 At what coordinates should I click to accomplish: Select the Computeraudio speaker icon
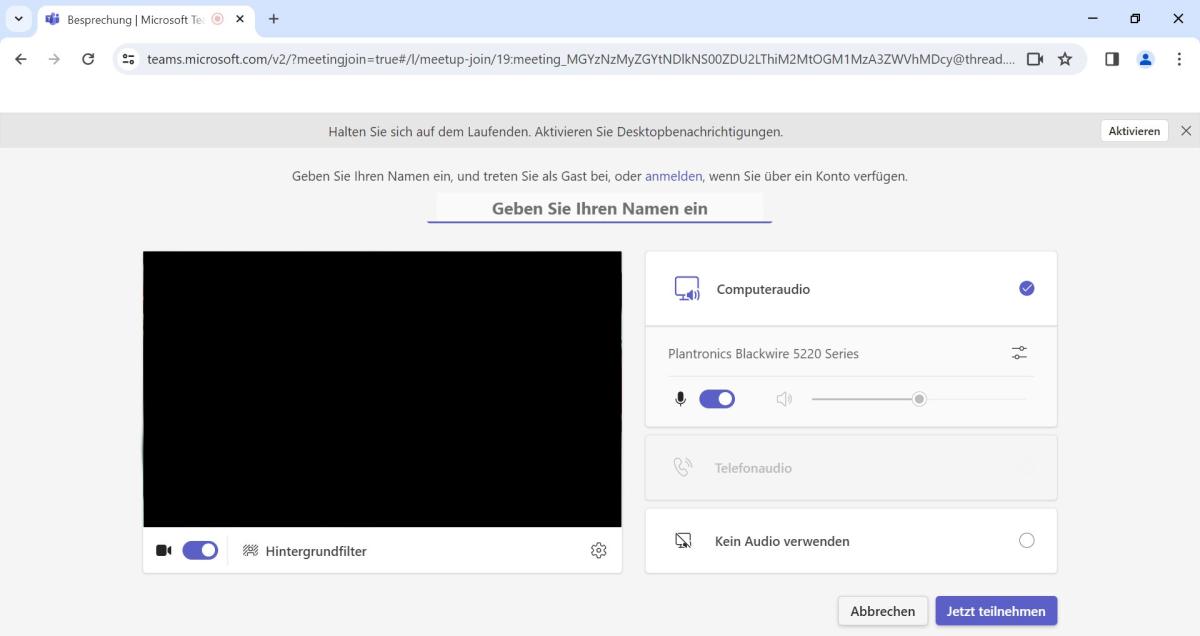(x=687, y=288)
